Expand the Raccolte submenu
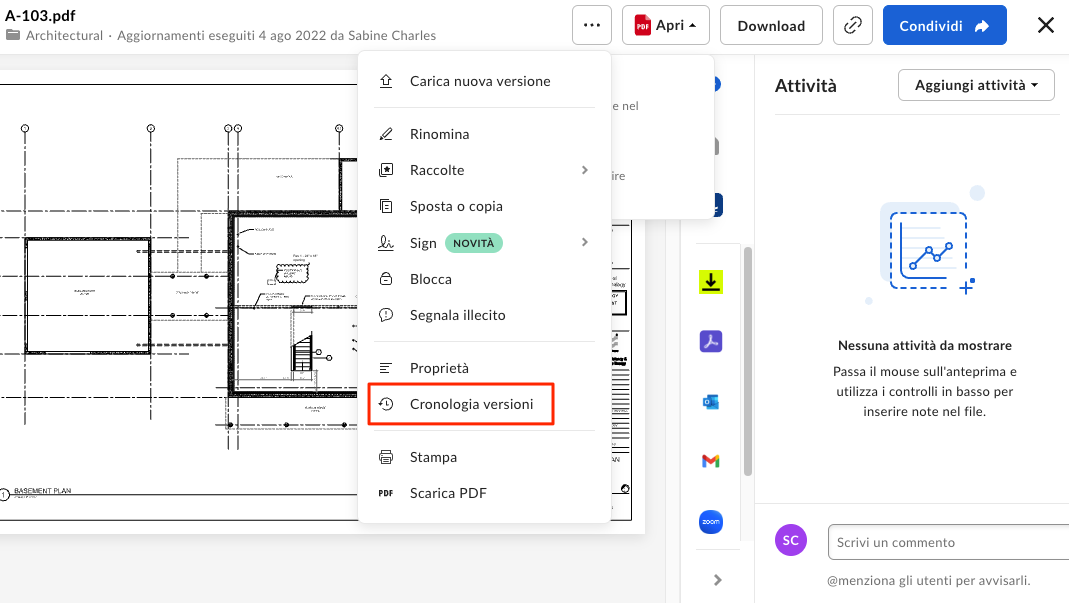Viewport: 1069px width, 603px height. [x=438, y=170]
